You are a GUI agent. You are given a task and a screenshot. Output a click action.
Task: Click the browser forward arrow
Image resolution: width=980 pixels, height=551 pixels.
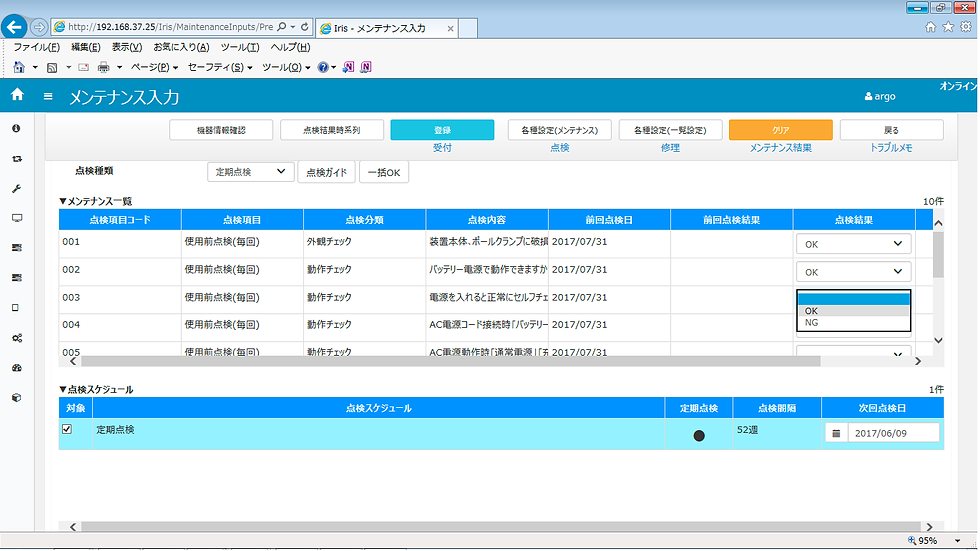click(39, 27)
